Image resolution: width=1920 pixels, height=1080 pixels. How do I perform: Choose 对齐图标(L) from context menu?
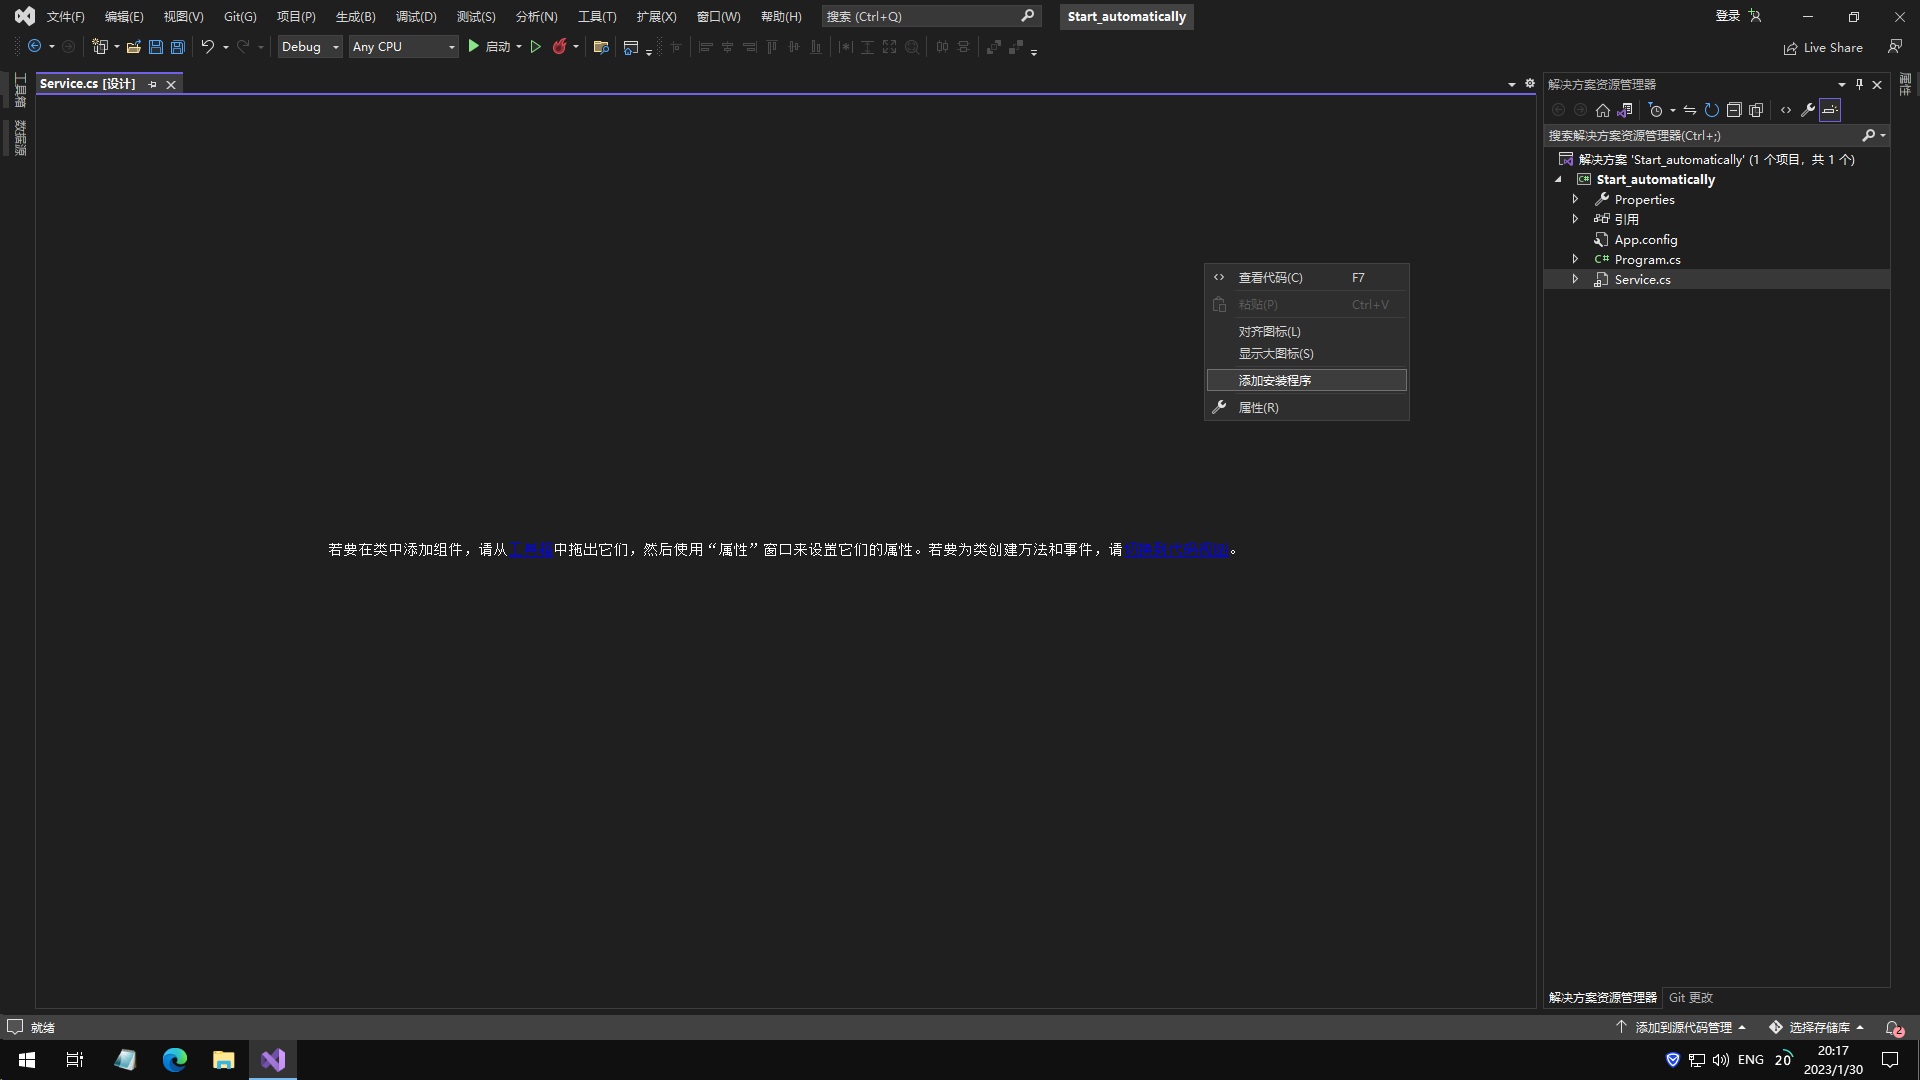[1307, 331]
